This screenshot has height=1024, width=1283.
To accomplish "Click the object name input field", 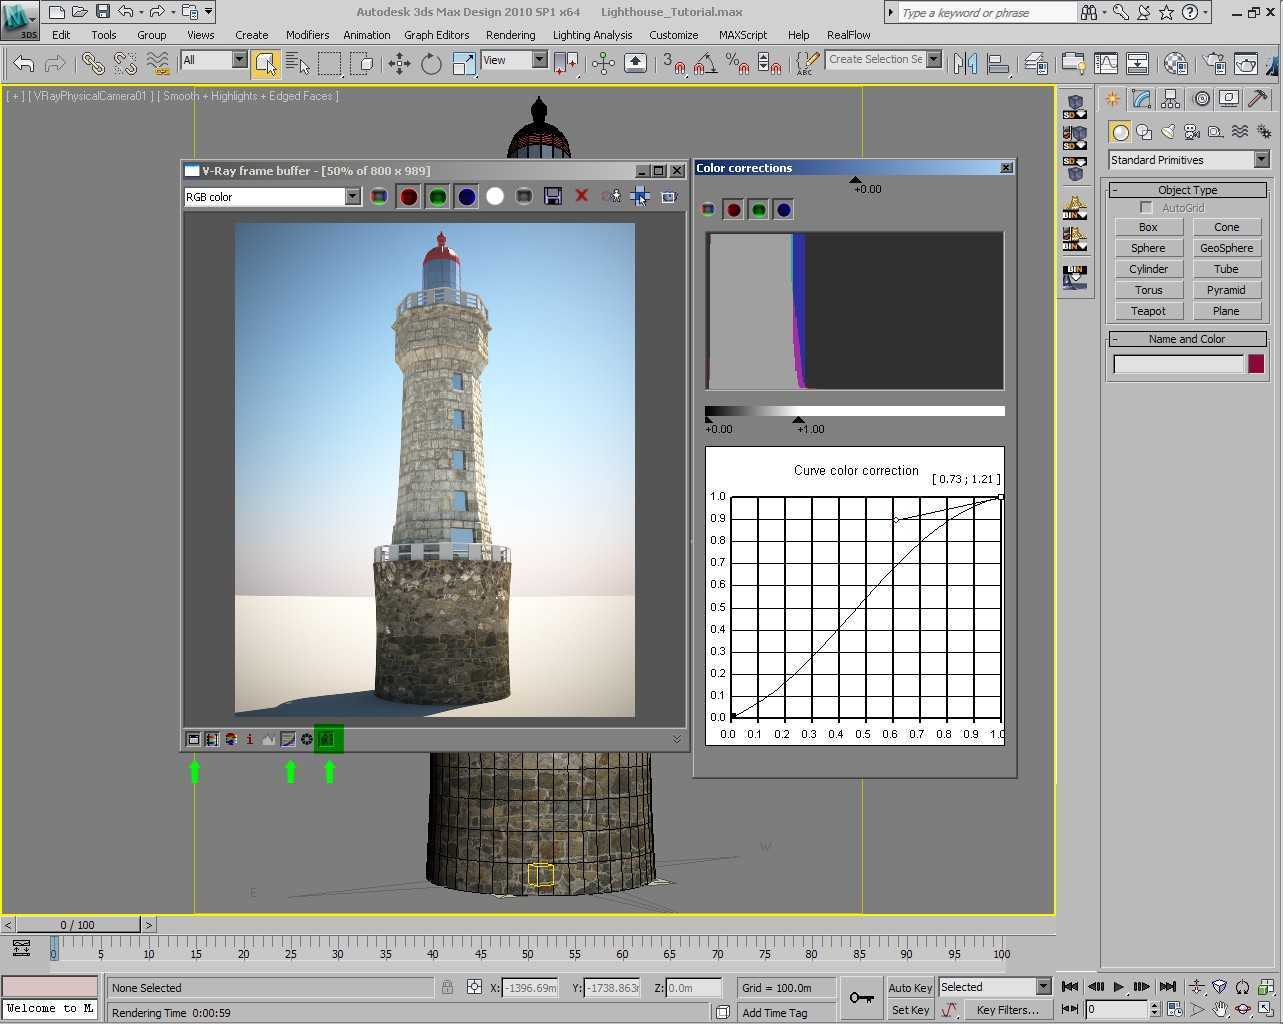I will click(1178, 364).
